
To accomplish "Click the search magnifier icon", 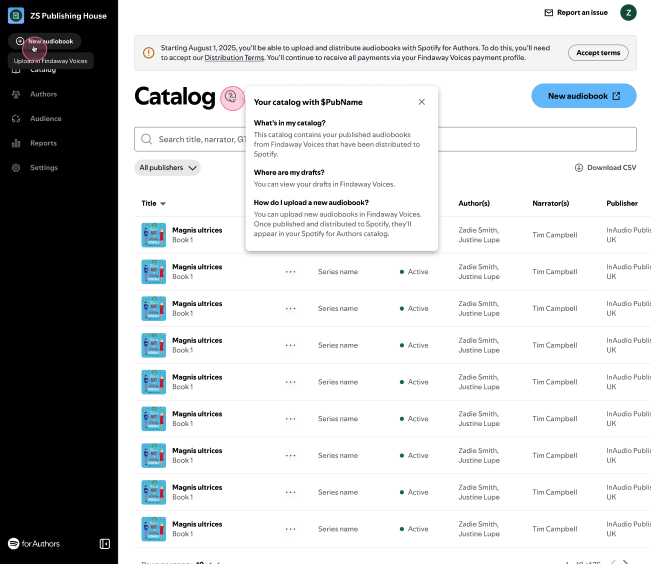I will 147,139.
